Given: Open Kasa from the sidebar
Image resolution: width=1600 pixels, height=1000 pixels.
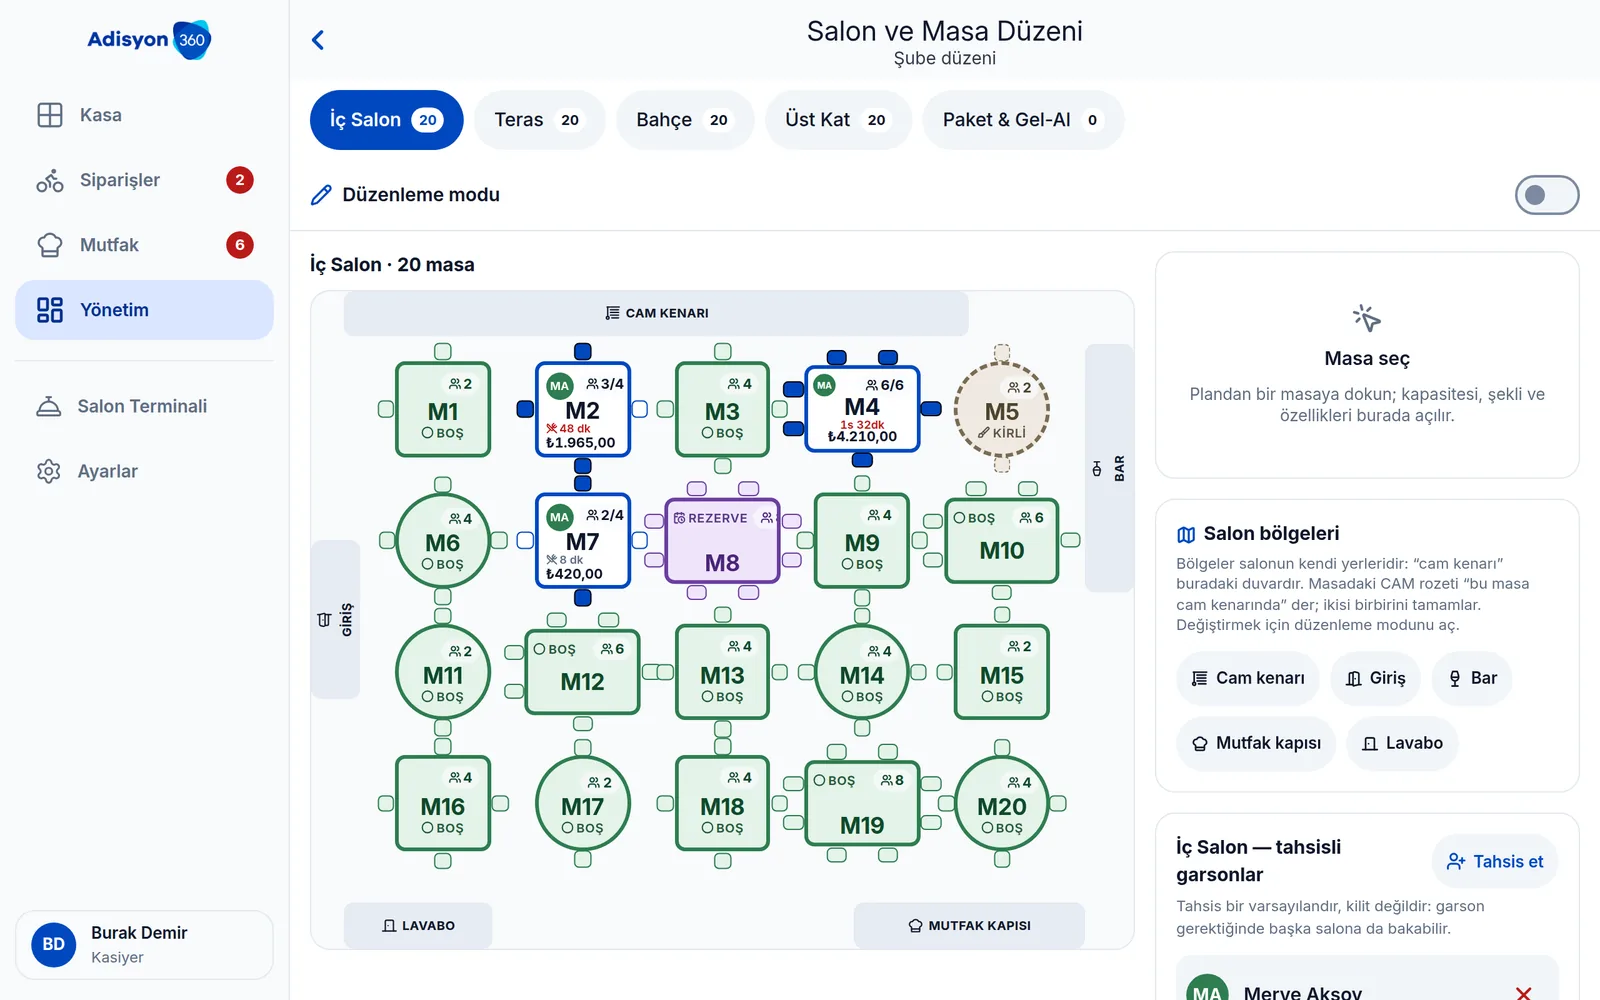Looking at the screenshot, I should [144, 115].
